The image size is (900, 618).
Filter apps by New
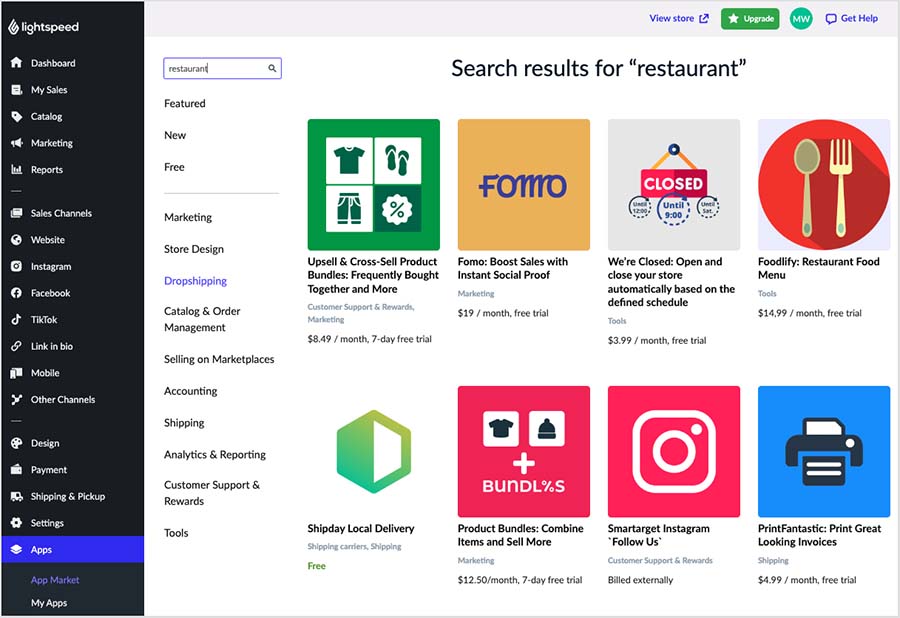point(174,135)
